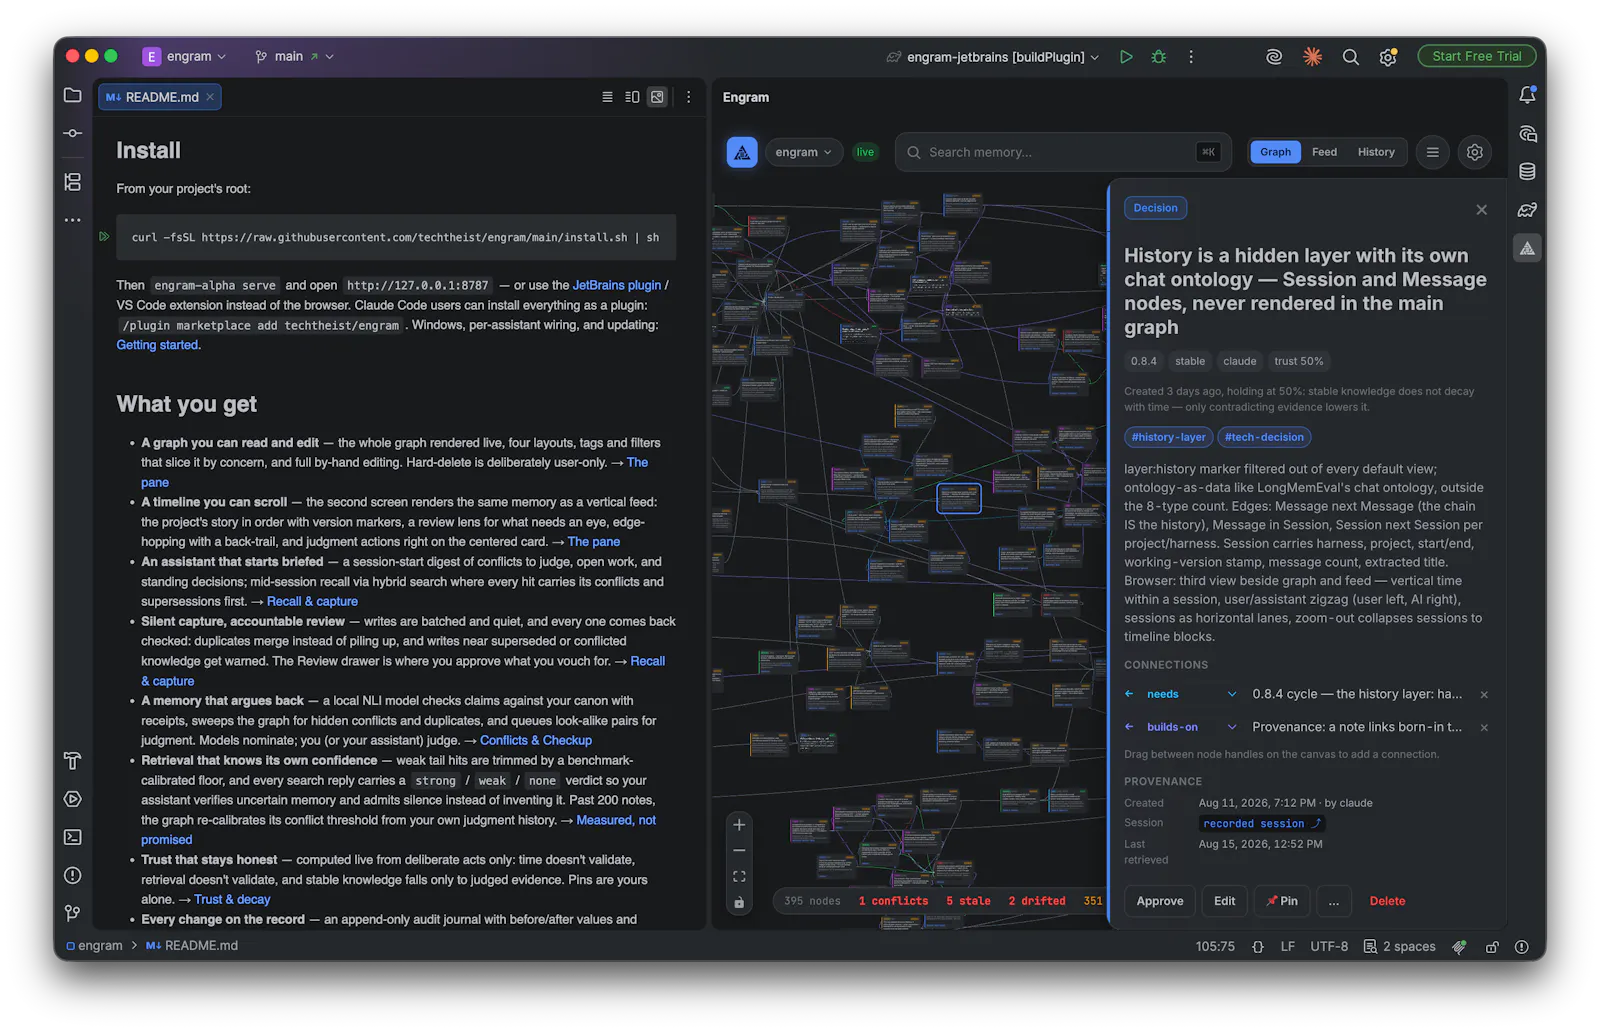Screen dimensions: 1600x1032
Task: Switch README to preview-only view
Action: [x=657, y=97]
